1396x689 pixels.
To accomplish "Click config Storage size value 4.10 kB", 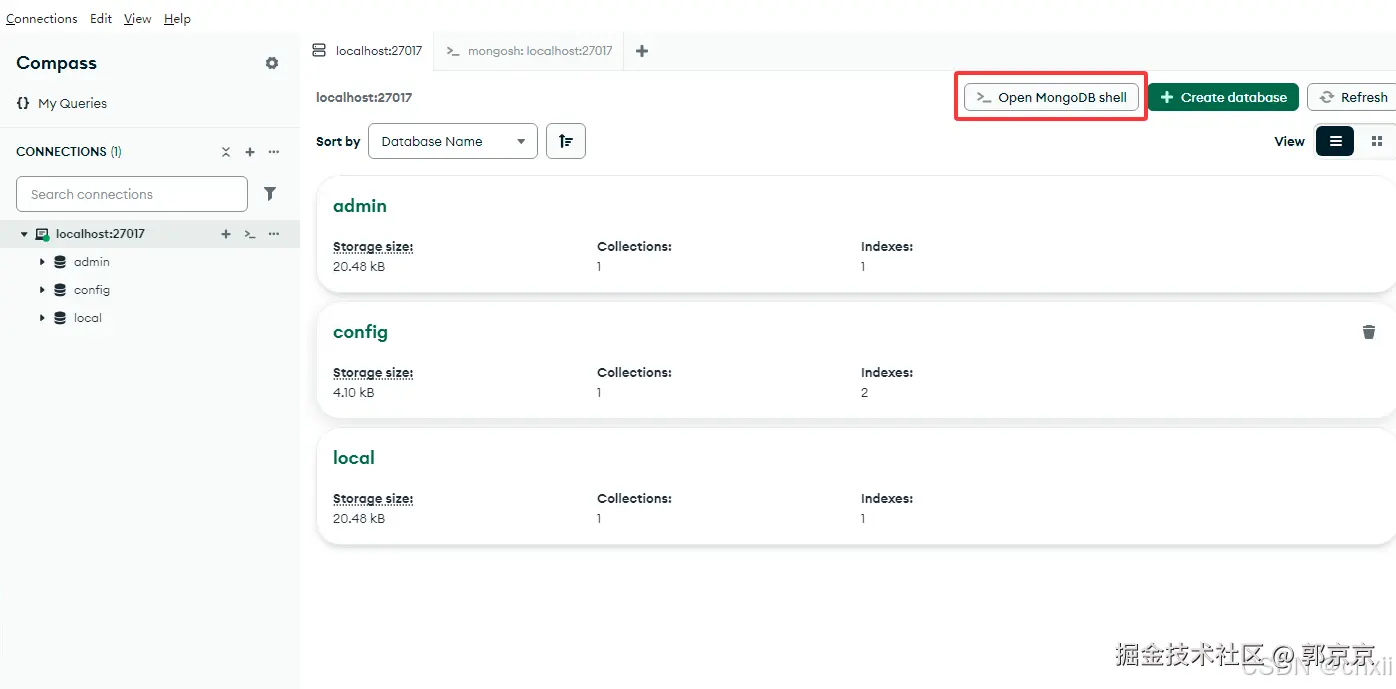I will (354, 393).
